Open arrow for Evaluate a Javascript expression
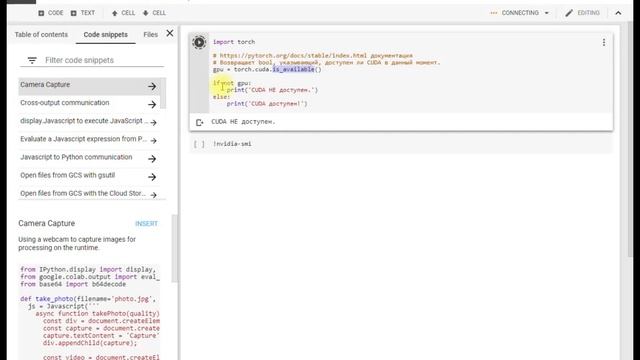Viewport: 640px width, 360px height. coord(153,140)
